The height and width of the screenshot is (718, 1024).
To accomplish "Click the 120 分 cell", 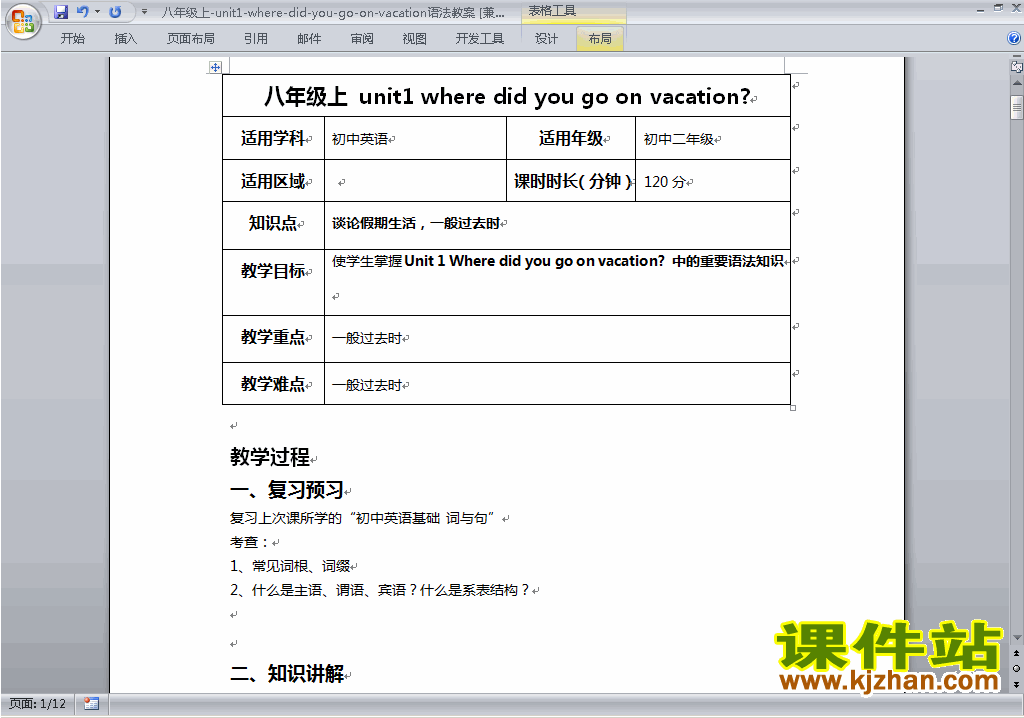I will 712,181.
